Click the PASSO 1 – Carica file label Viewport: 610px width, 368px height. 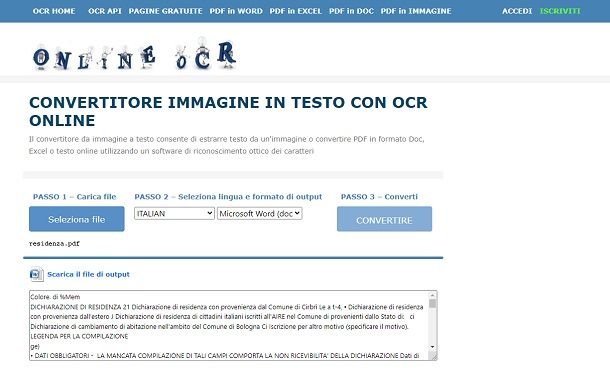tap(75, 197)
